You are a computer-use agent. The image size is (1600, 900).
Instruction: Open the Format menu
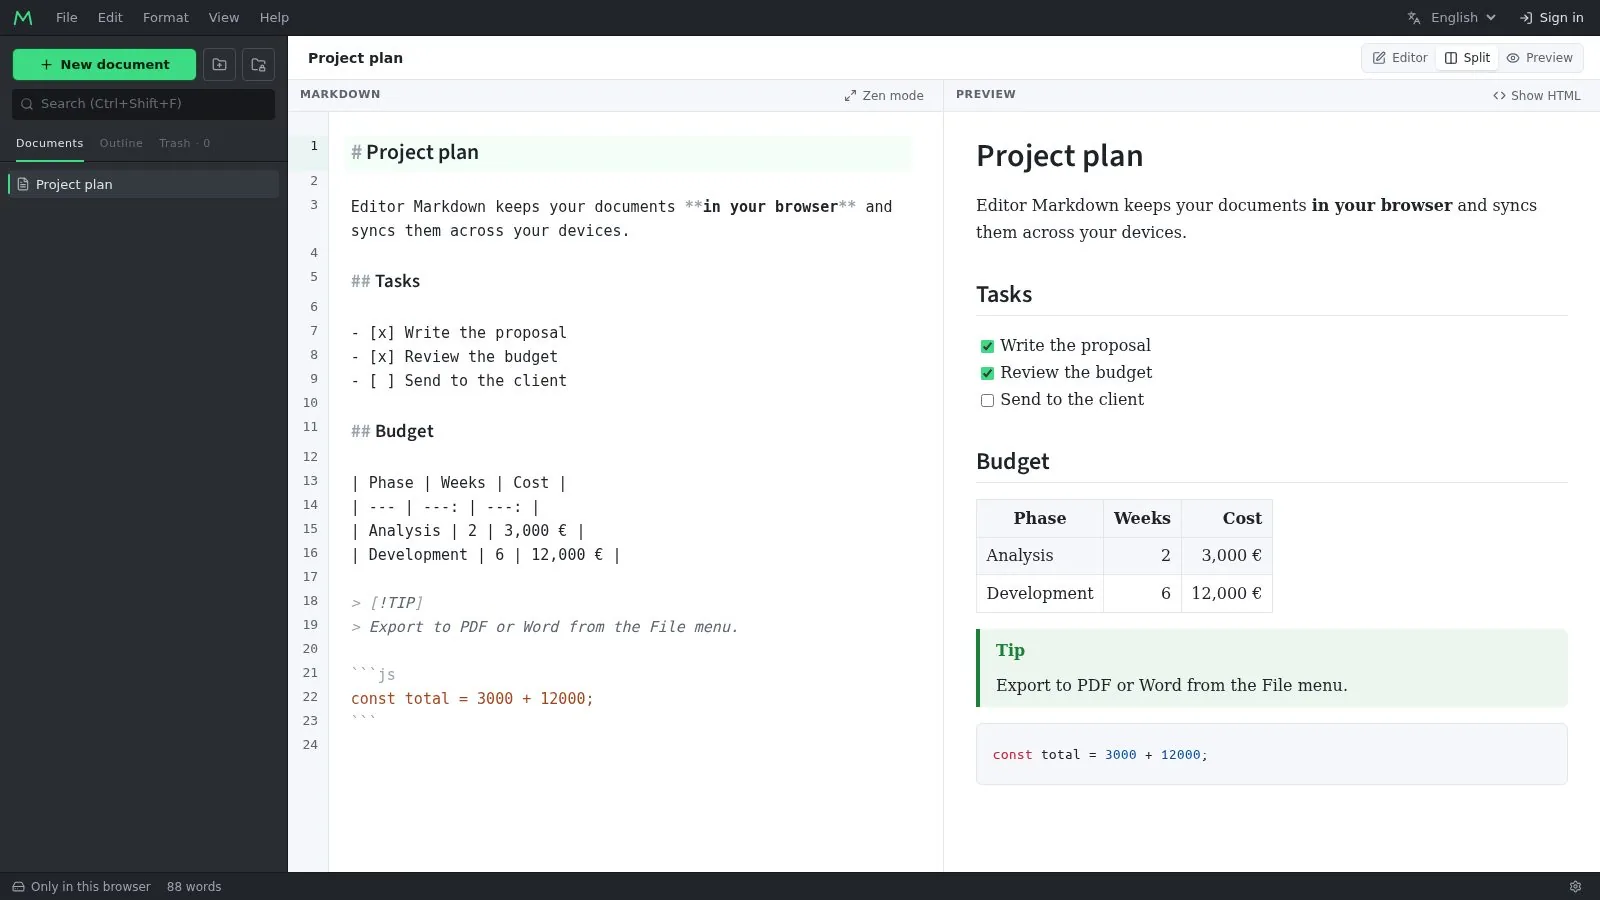tap(166, 18)
